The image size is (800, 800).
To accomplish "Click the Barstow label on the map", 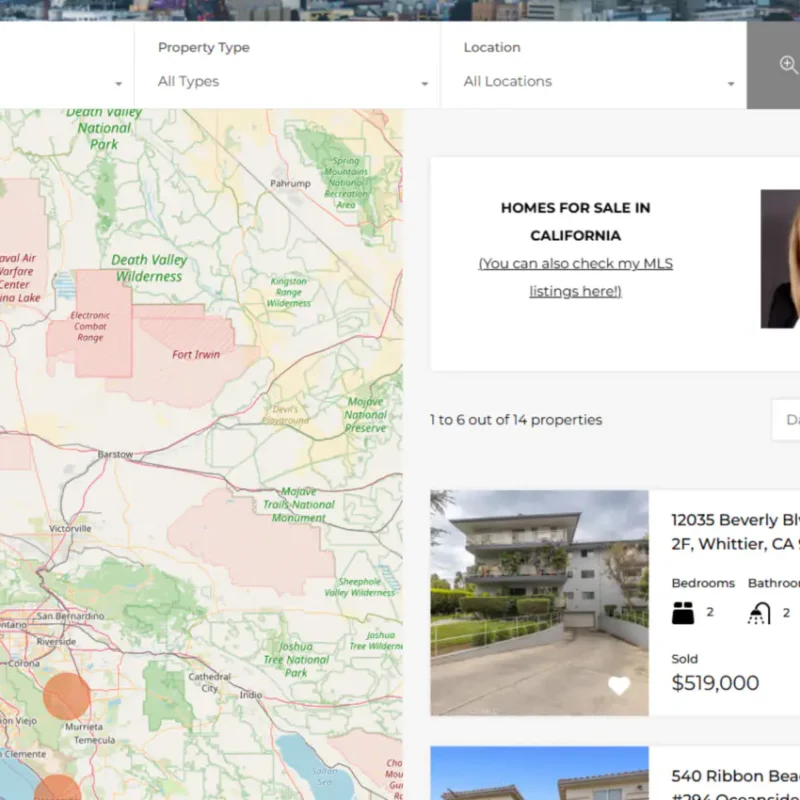I will (x=115, y=454).
